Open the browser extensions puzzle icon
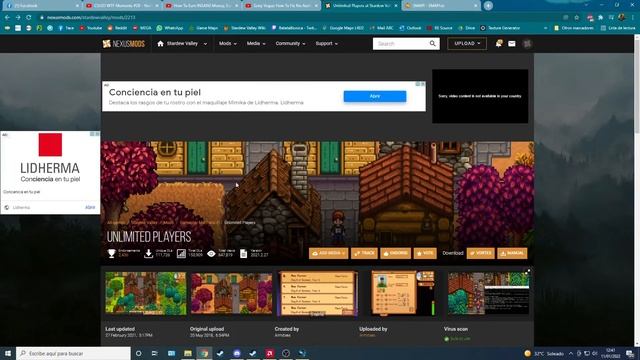The image size is (640, 360). pos(600,18)
